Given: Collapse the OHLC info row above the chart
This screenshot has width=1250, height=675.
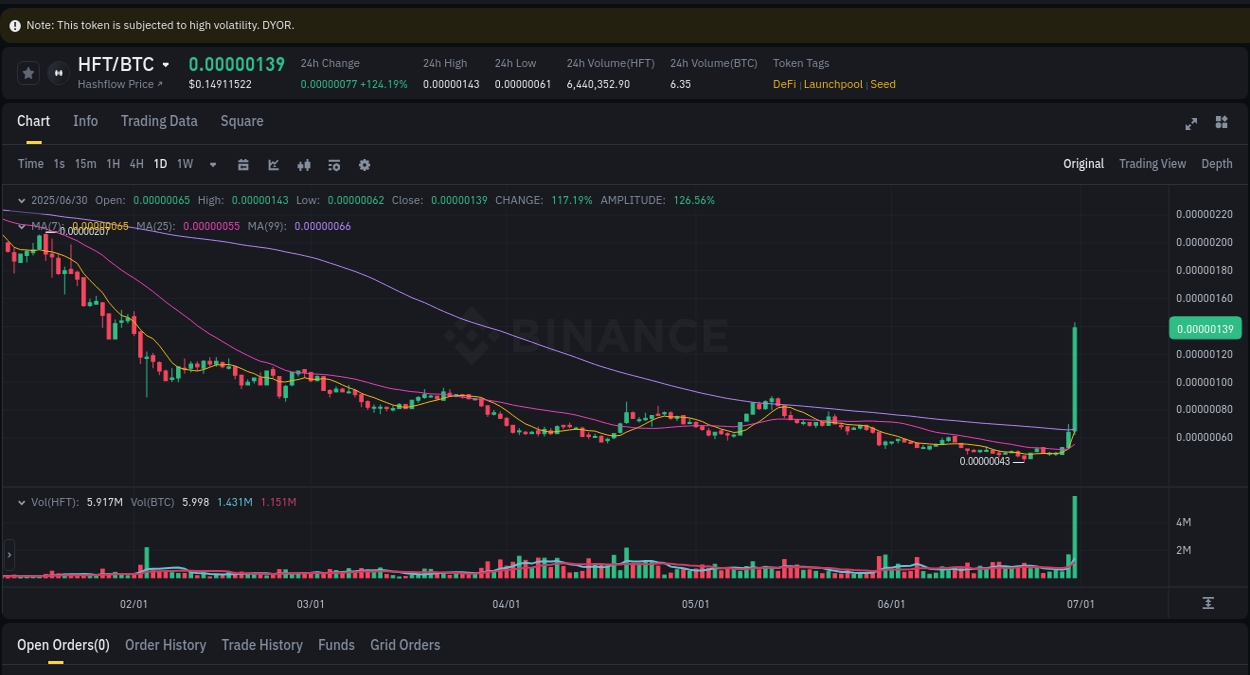Looking at the screenshot, I should click(x=22, y=200).
